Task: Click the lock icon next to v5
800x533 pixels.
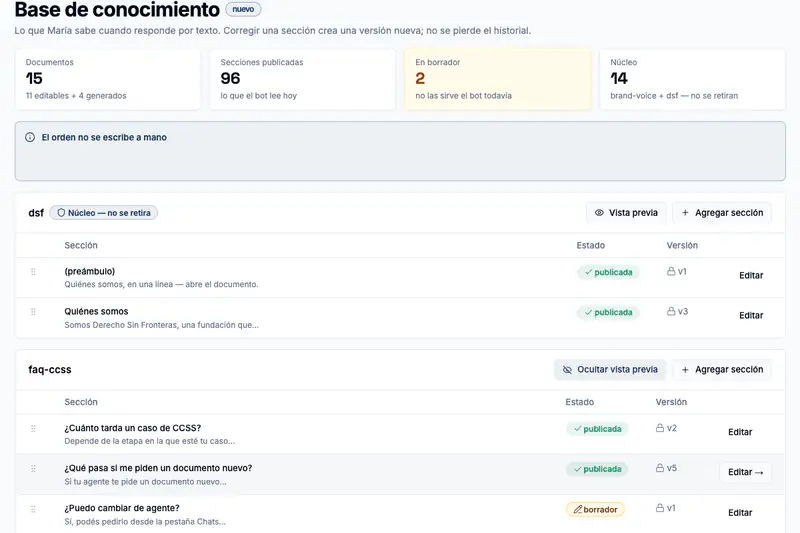Action: 660,468
